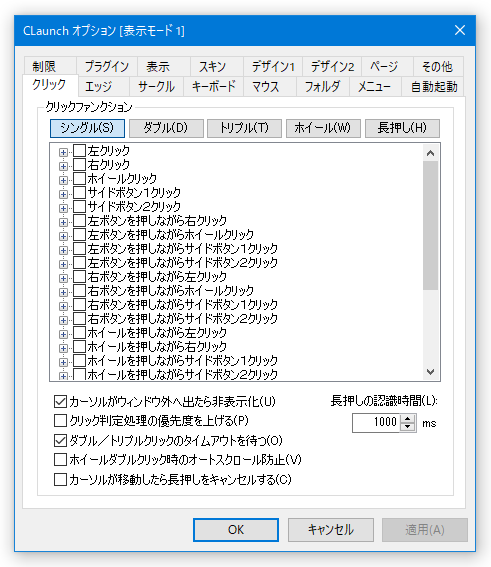The image size is (491, 567).
Task: Expand ホイールを押しながら右クリック node
Action: (63, 349)
